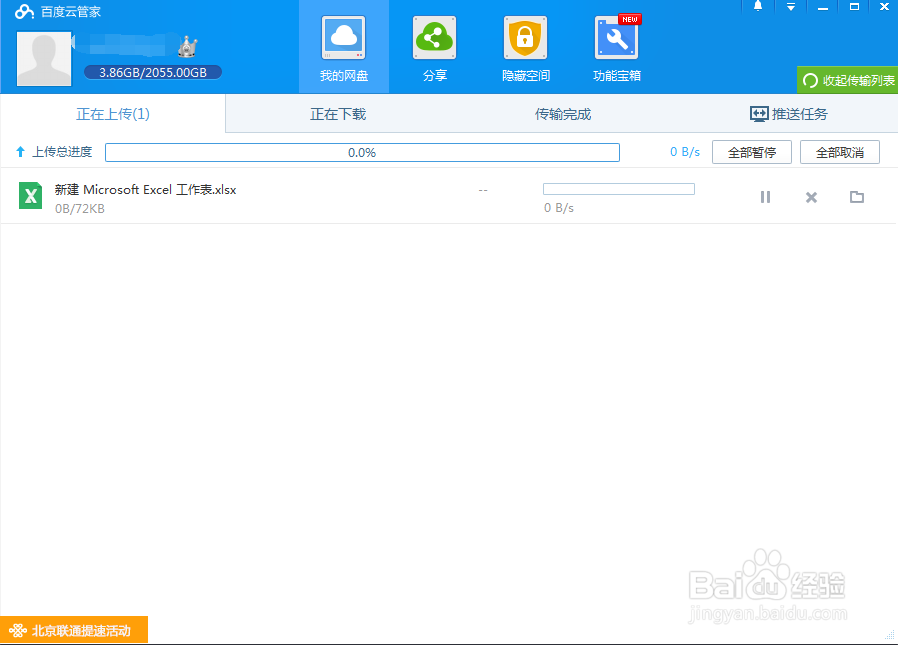Viewport: 898px width, 645px height.
Task: Click the storage usage 3.86GB/2055.00GB bar
Action: 153,72
